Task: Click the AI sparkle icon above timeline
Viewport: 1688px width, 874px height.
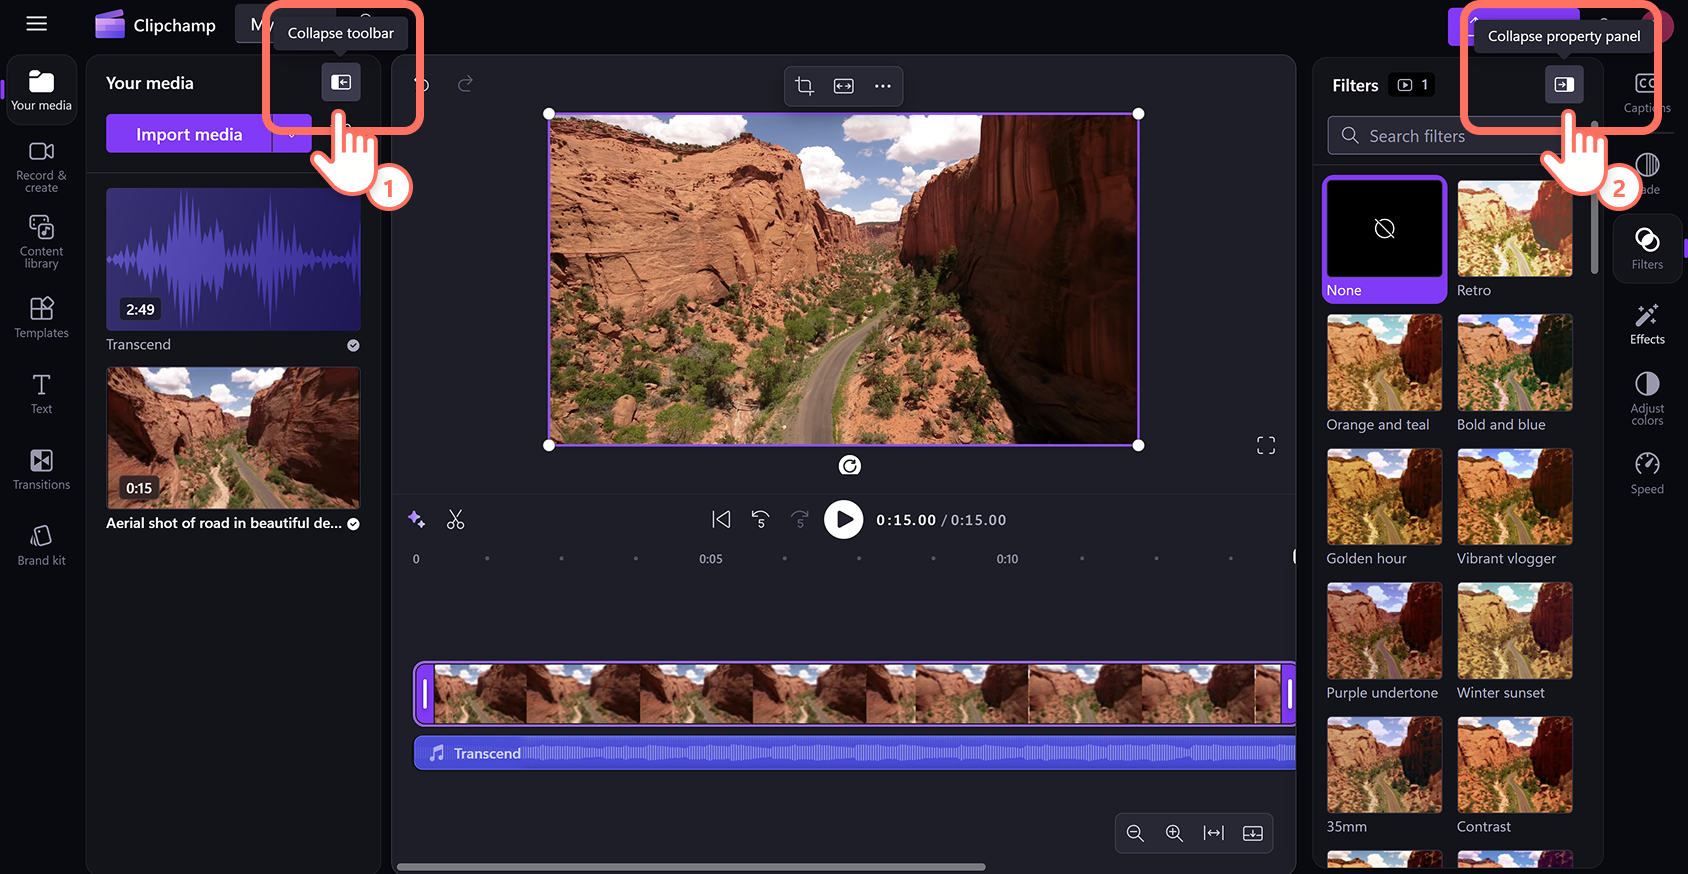Action: click(x=416, y=519)
